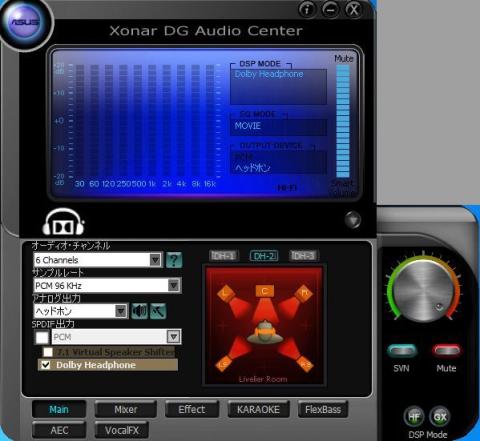The height and width of the screenshot is (441, 480).
Task: Click the Mute label above the level meter
Action: click(x=343, y=59)
